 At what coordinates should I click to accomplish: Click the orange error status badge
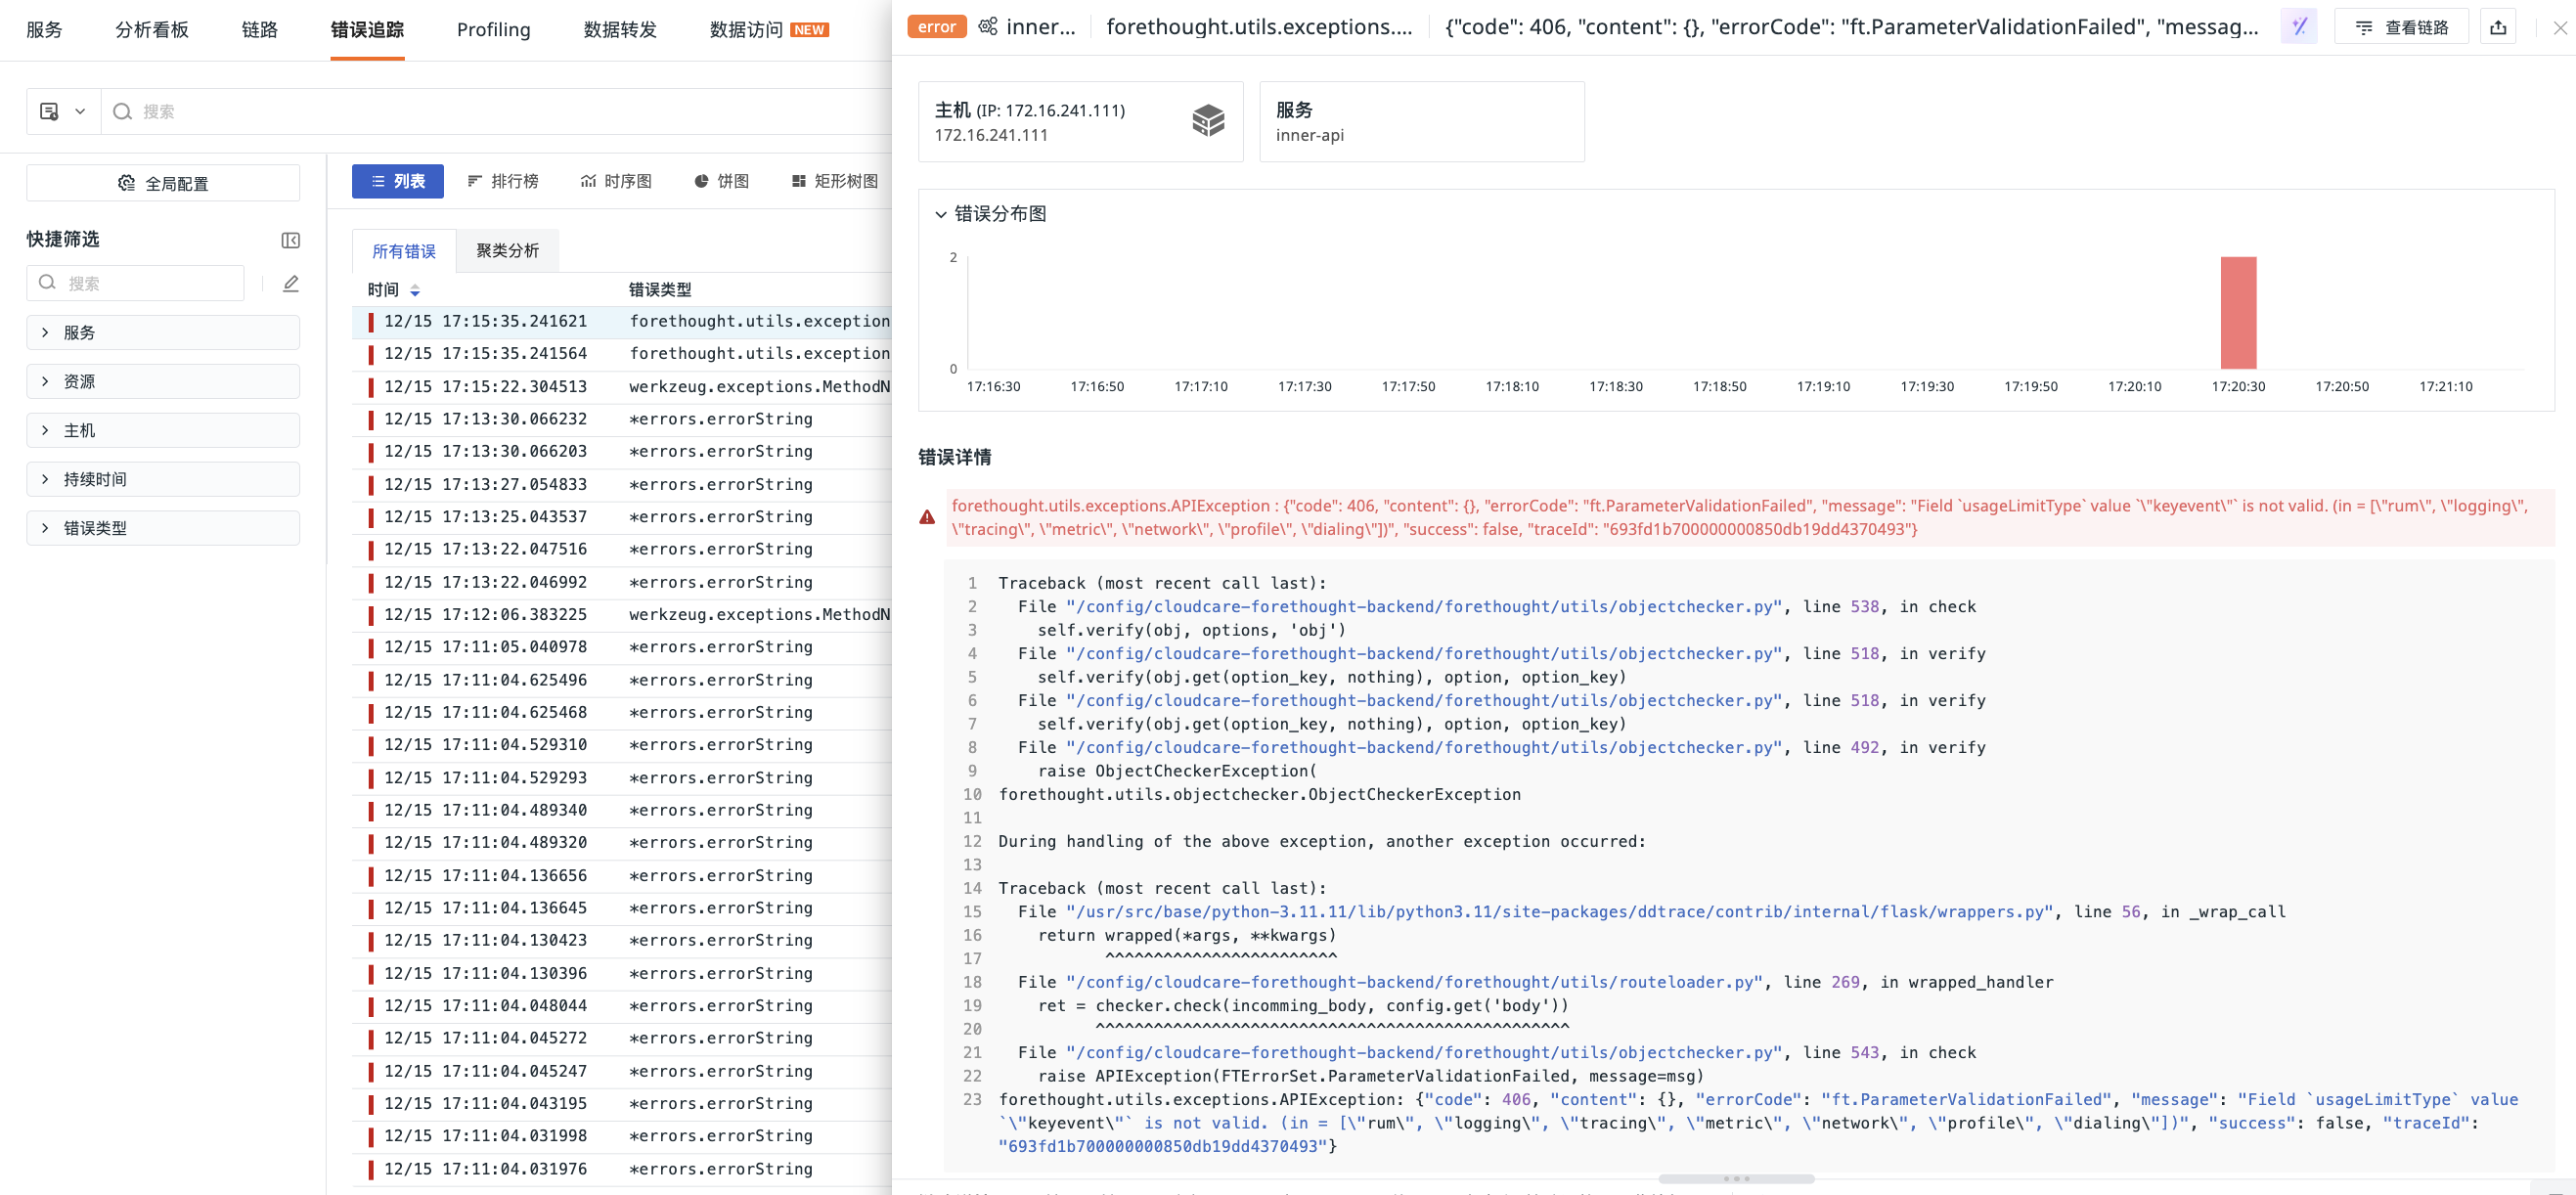pyautogui.click(x=937, y=27)
